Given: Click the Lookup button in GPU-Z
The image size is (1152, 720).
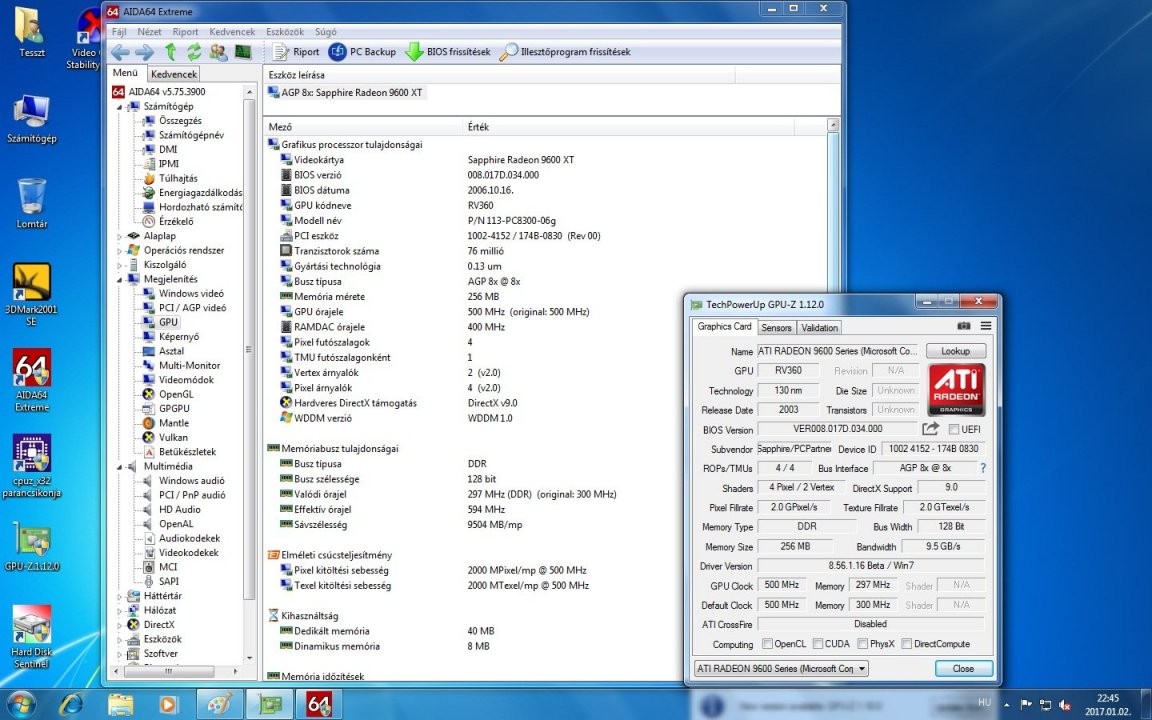Looking at the screenshot, I should (x=955, y=351).
